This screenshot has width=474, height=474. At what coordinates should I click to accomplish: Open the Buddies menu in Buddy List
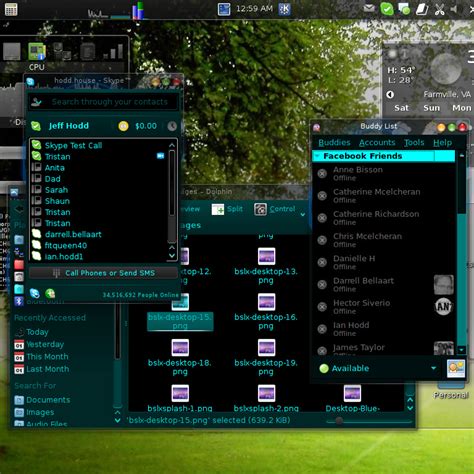point(334,143)
